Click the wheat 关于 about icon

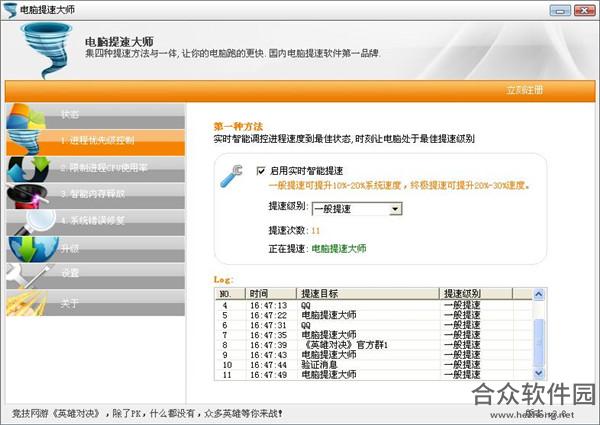click(x=27, y=303)
